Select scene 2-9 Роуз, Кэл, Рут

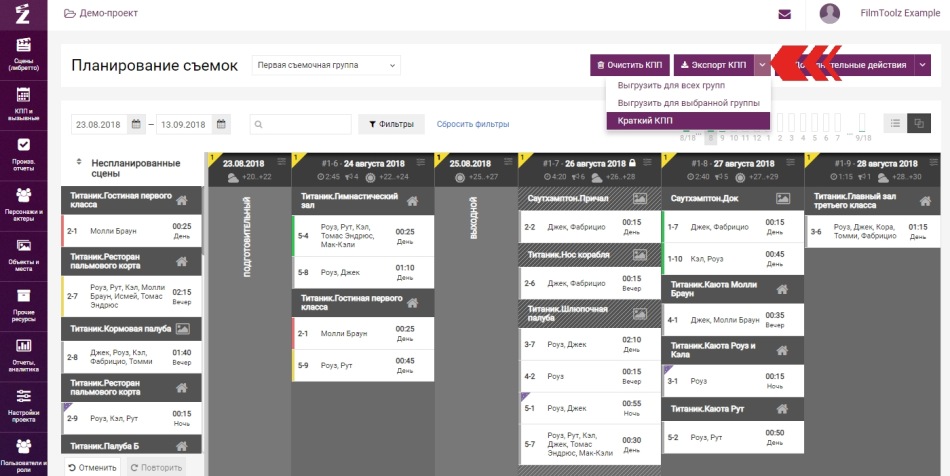(131, 418)
